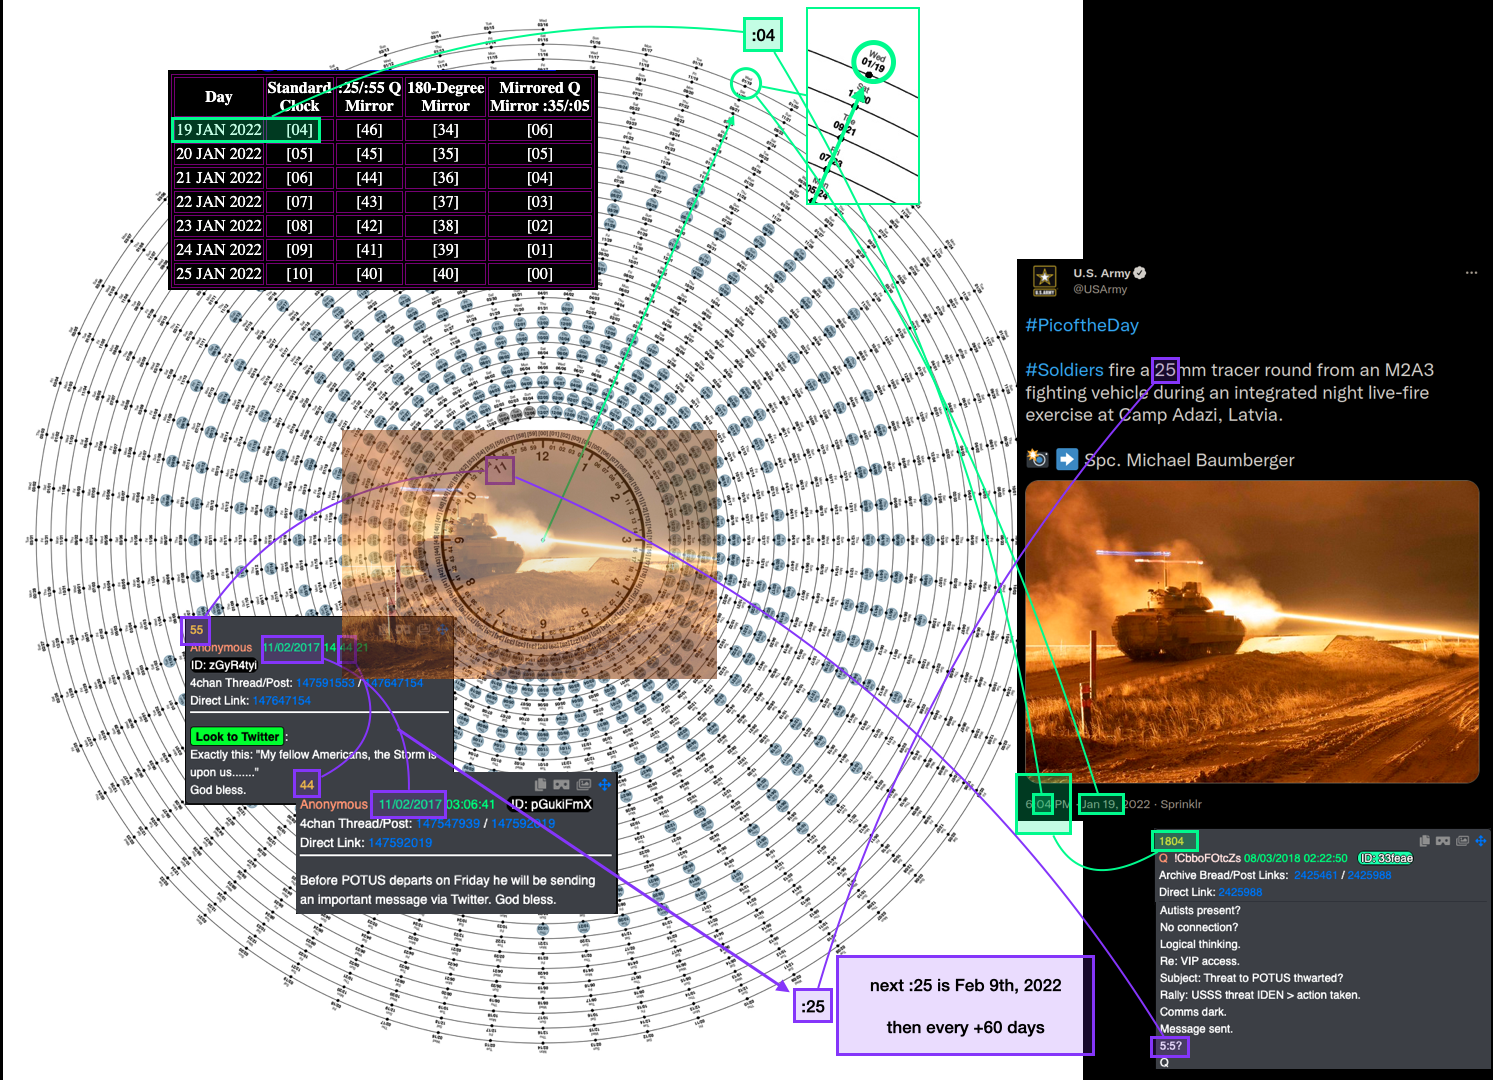Click the VR goggles icon on post 44
The image size is (1493, 1080).
(562, 785)
